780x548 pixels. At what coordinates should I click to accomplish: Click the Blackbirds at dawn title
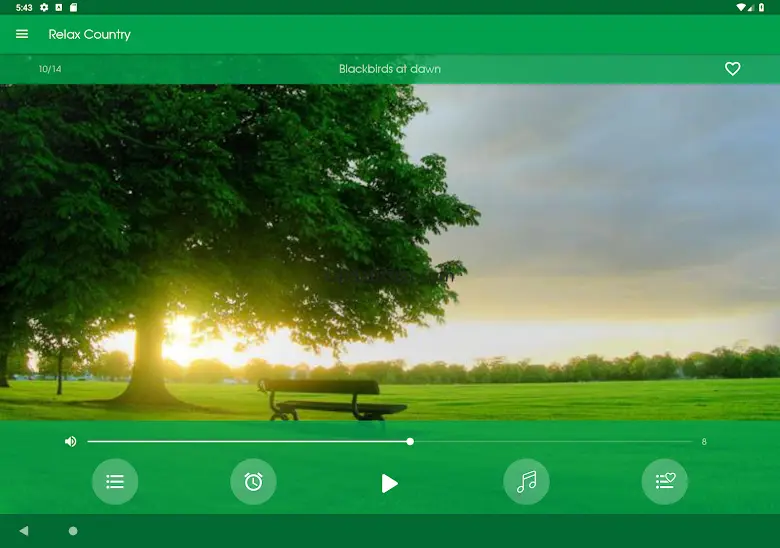click(x=390, y=69)
